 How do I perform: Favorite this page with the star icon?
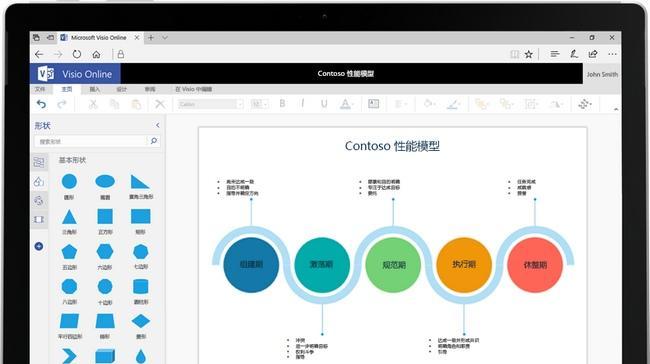pos(529,54)
